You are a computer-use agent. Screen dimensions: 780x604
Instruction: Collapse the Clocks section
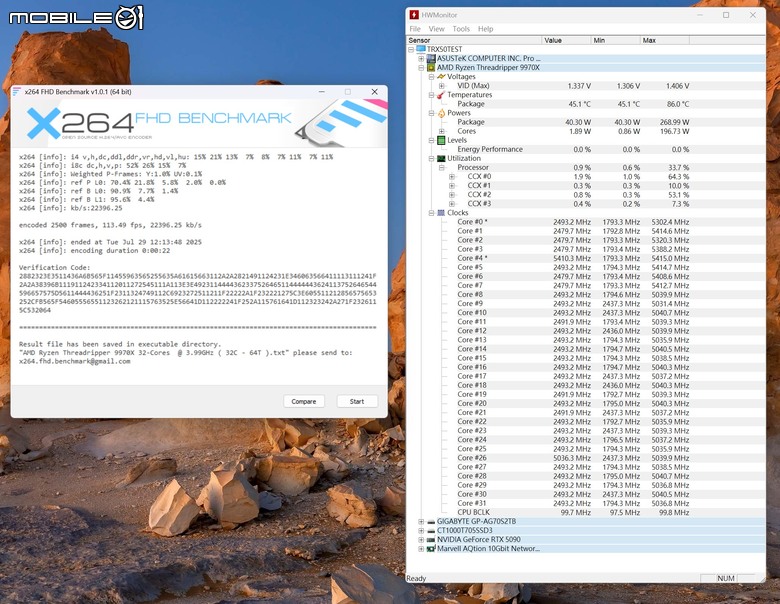click(x=431, y=213)
